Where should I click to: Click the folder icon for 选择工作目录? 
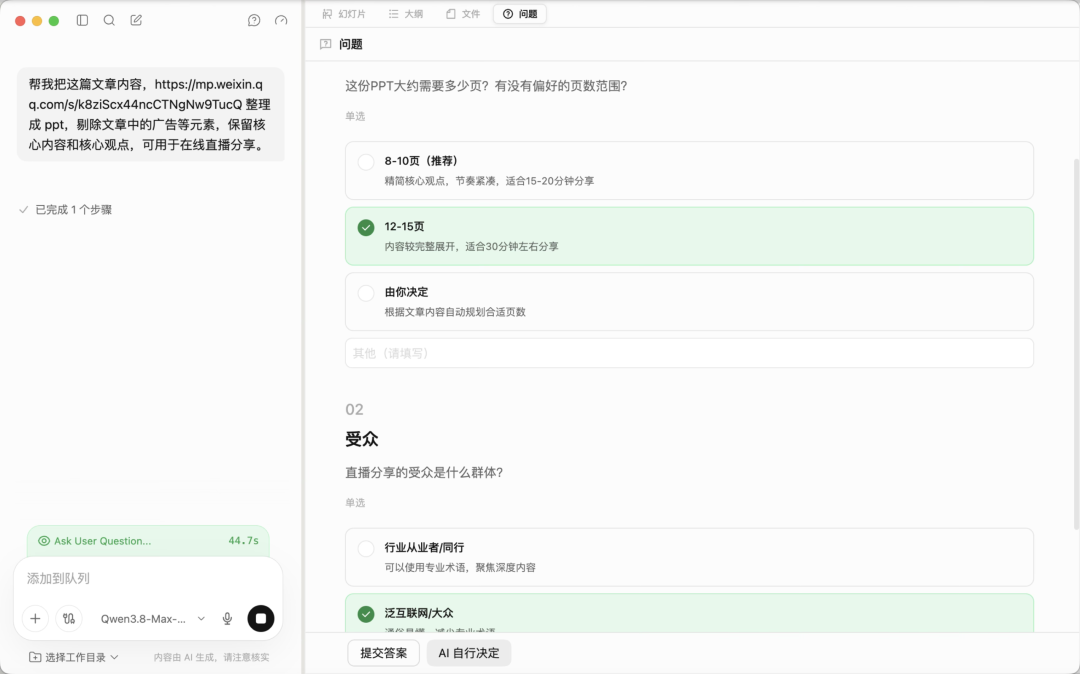[x=34, y=657]
